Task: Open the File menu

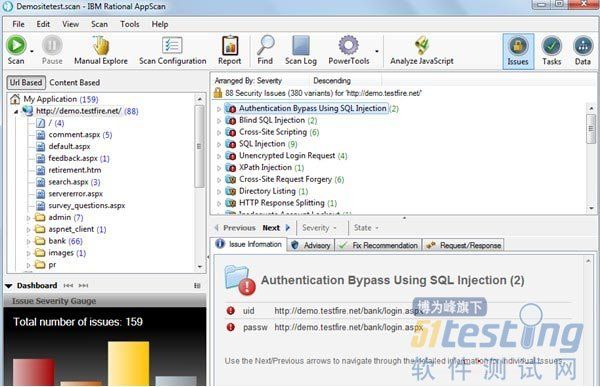Action: point(18,24)
